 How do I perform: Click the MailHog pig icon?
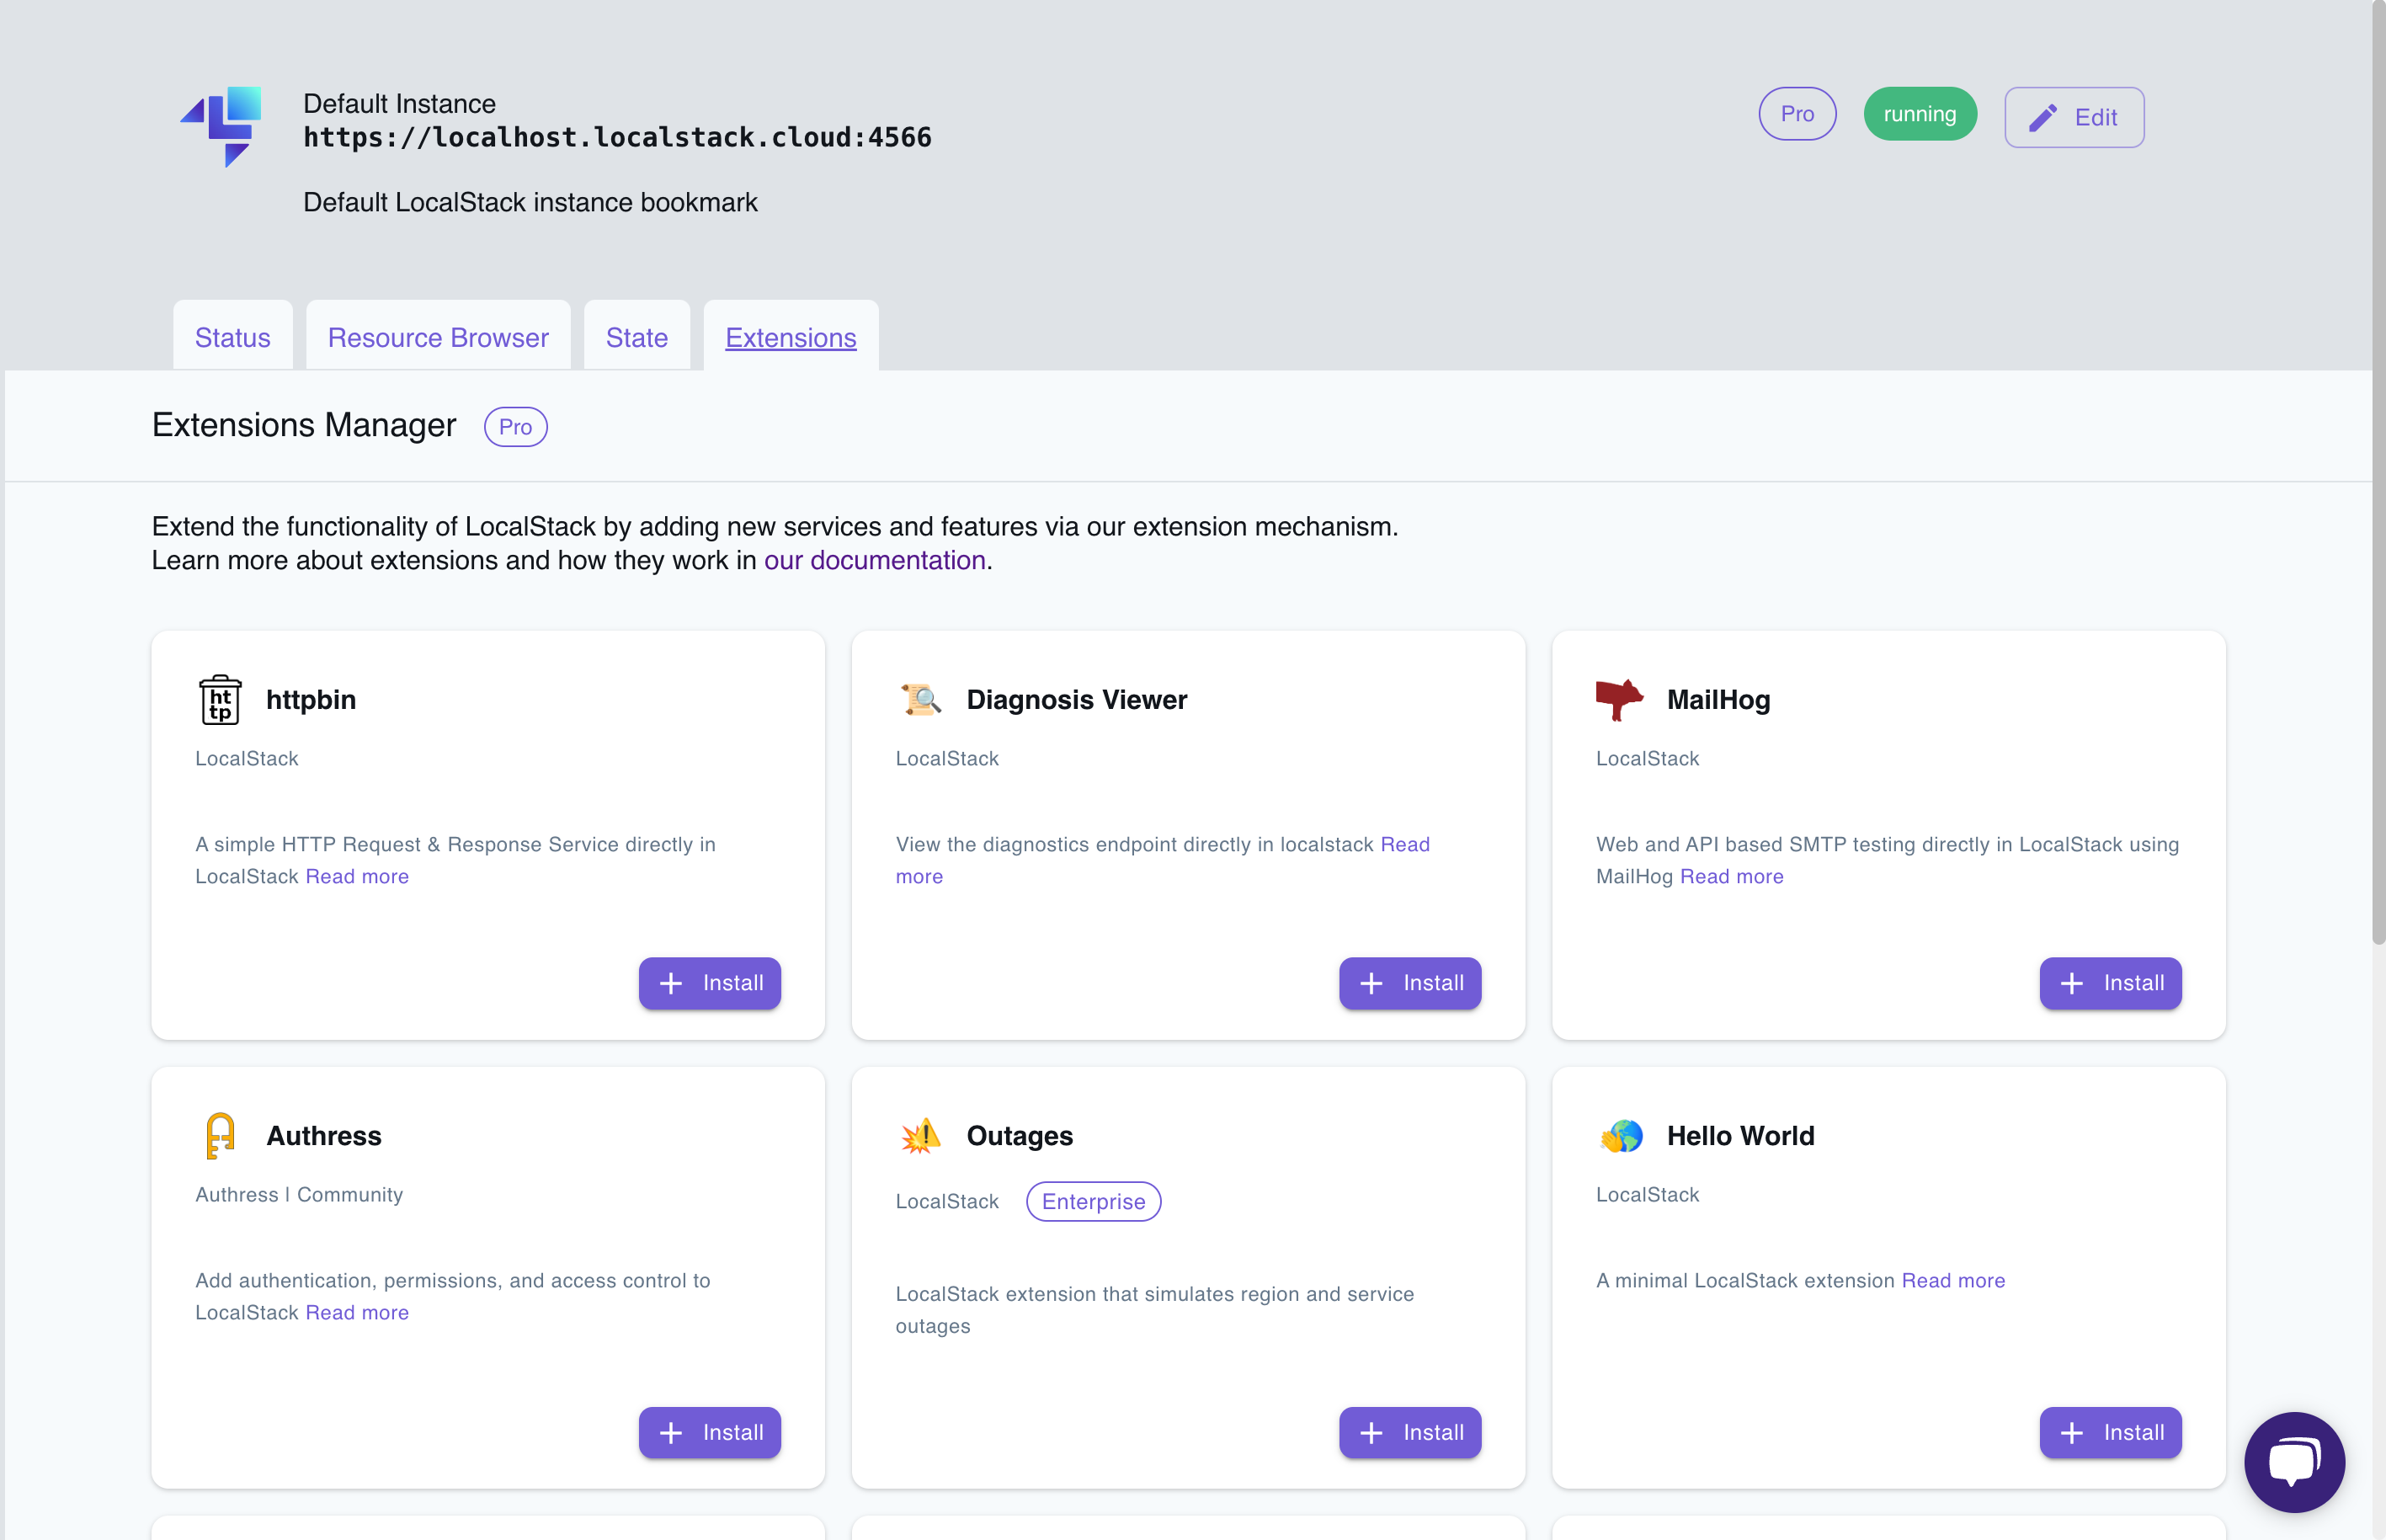tap(1620, 700)
